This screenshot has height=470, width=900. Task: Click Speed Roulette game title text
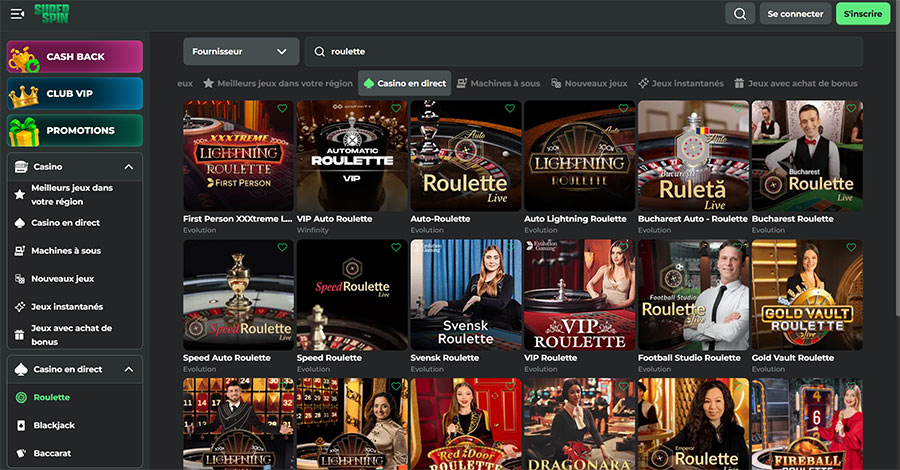pyautogui.click(x=329, y=358)
